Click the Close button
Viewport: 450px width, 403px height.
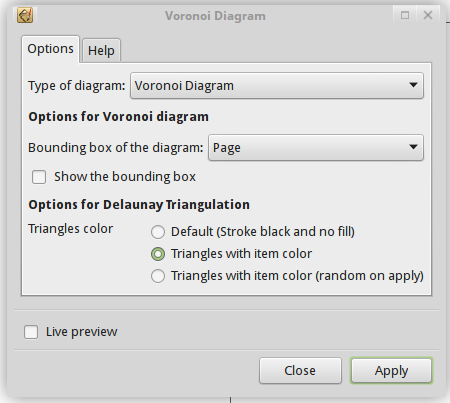300,371
